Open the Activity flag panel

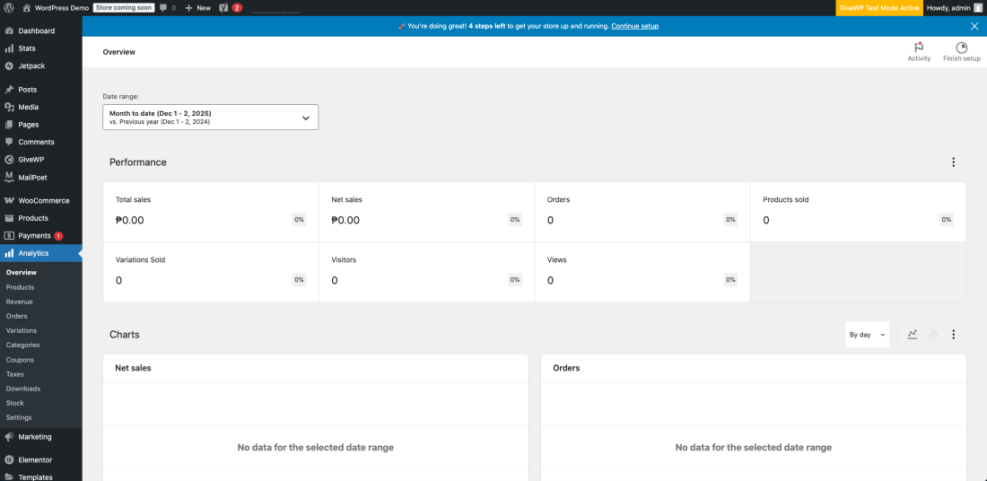point(918,52)
